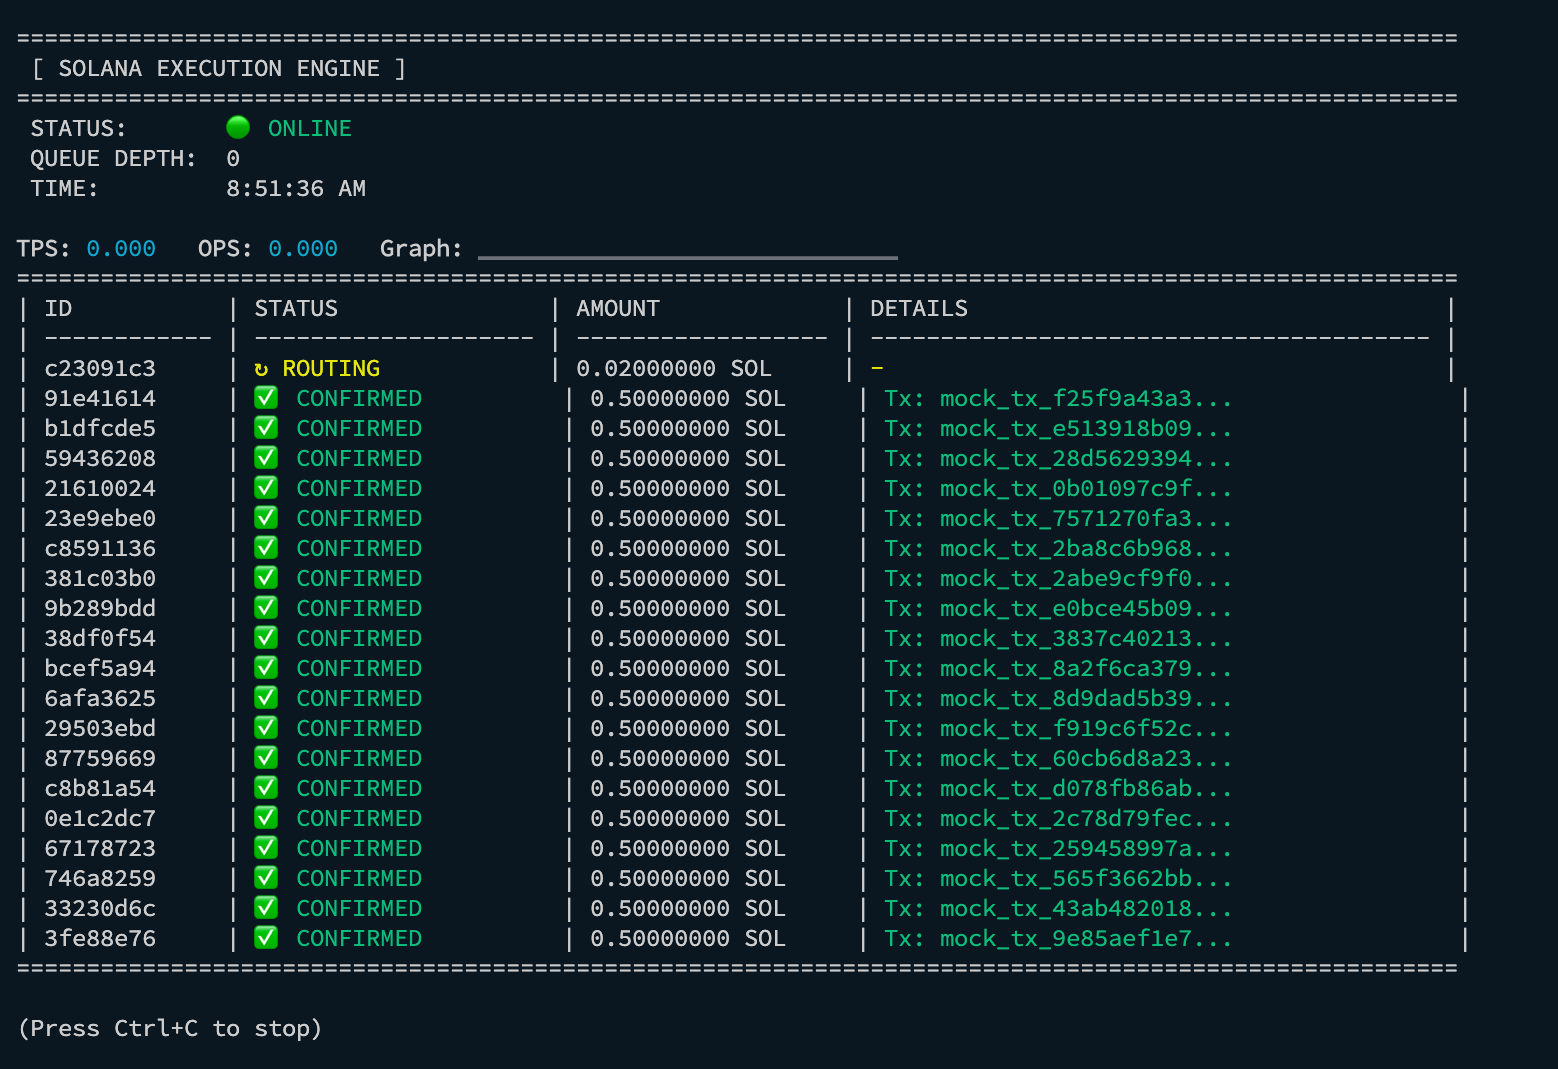Click the green checkmark in row 38df0f54

pos(266,637)
